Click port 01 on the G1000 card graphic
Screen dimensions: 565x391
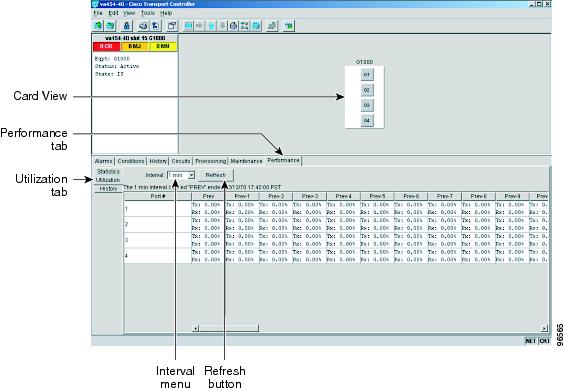[x=367, y=75]
